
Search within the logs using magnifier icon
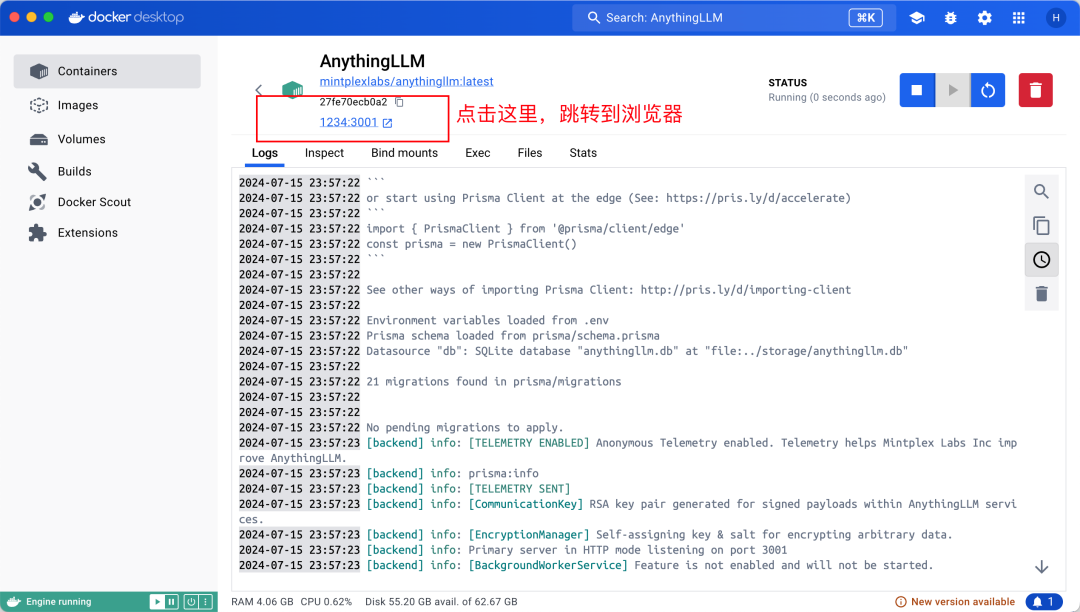click(1041, 191)
